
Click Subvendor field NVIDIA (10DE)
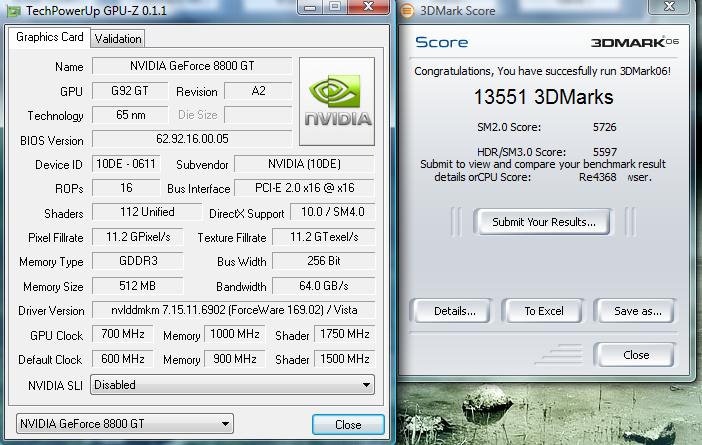pos(304,164)
